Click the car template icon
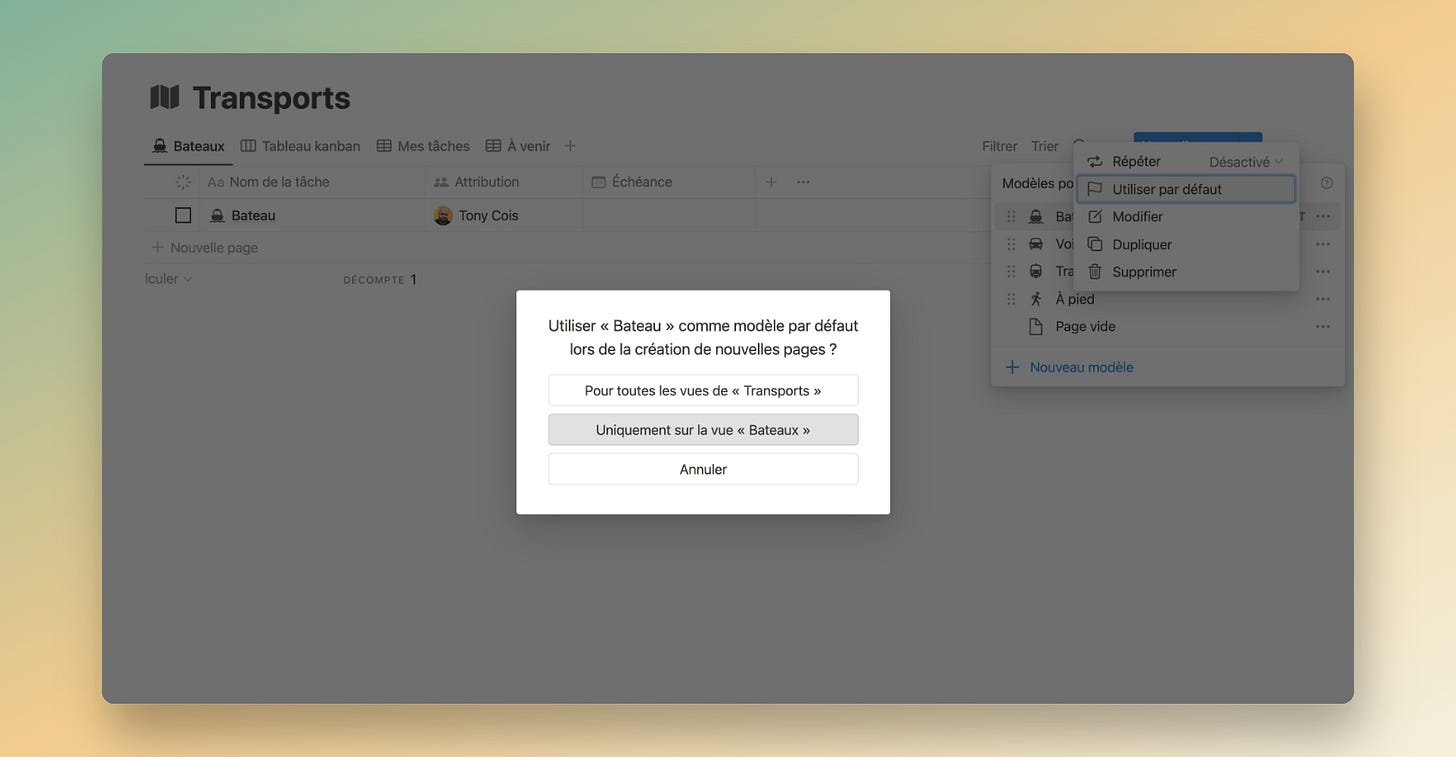Screen dimensions: 1456x757 click(1036, 244)
